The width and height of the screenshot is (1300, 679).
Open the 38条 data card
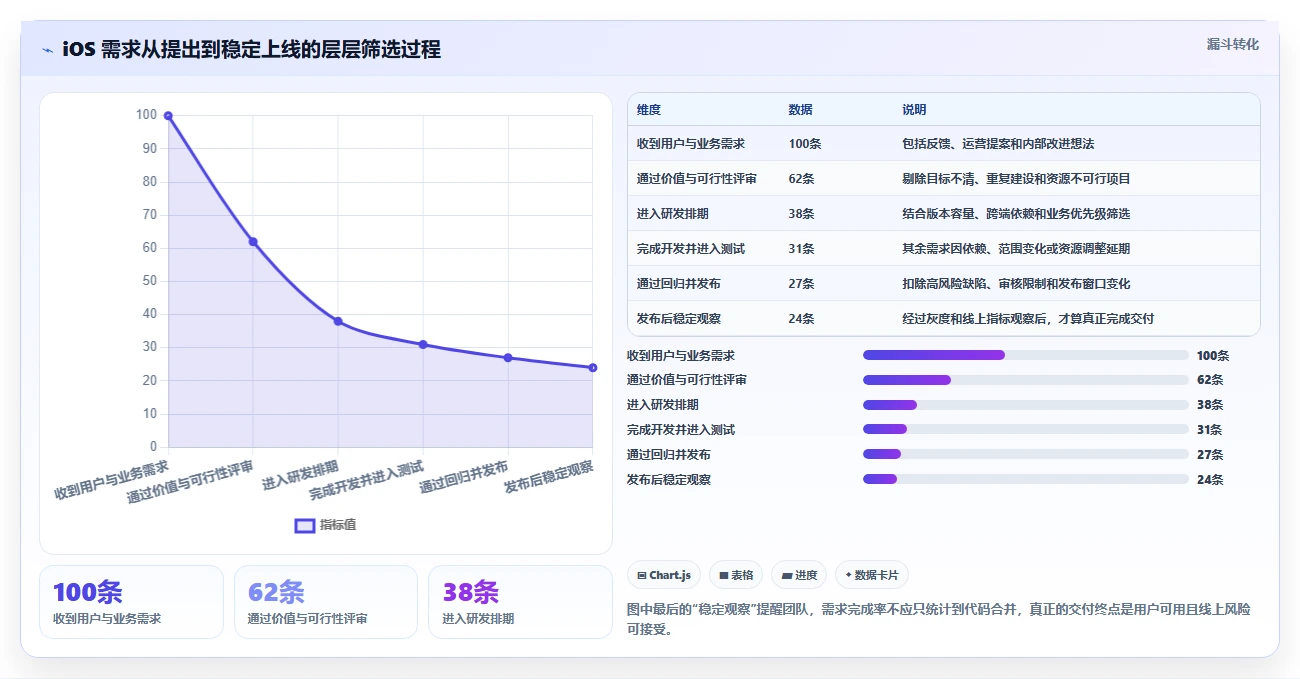(520, 601)
